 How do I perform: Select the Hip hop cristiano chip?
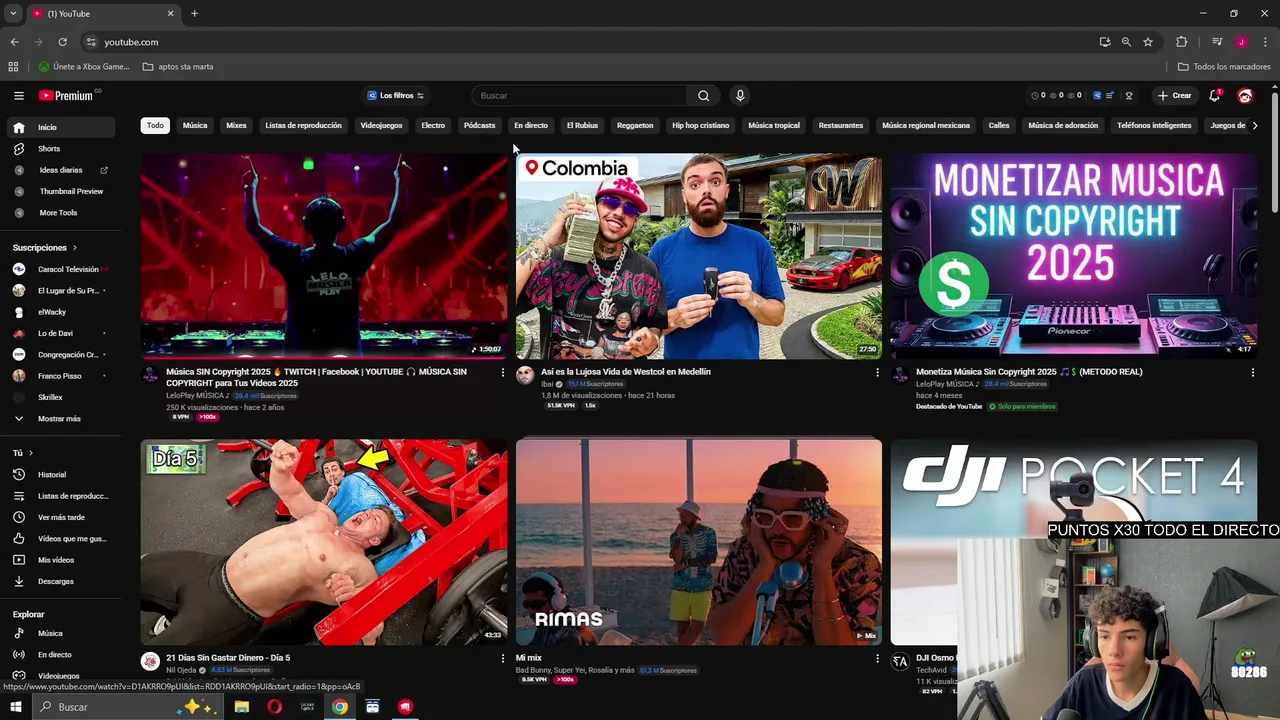(x=700, y=125)
